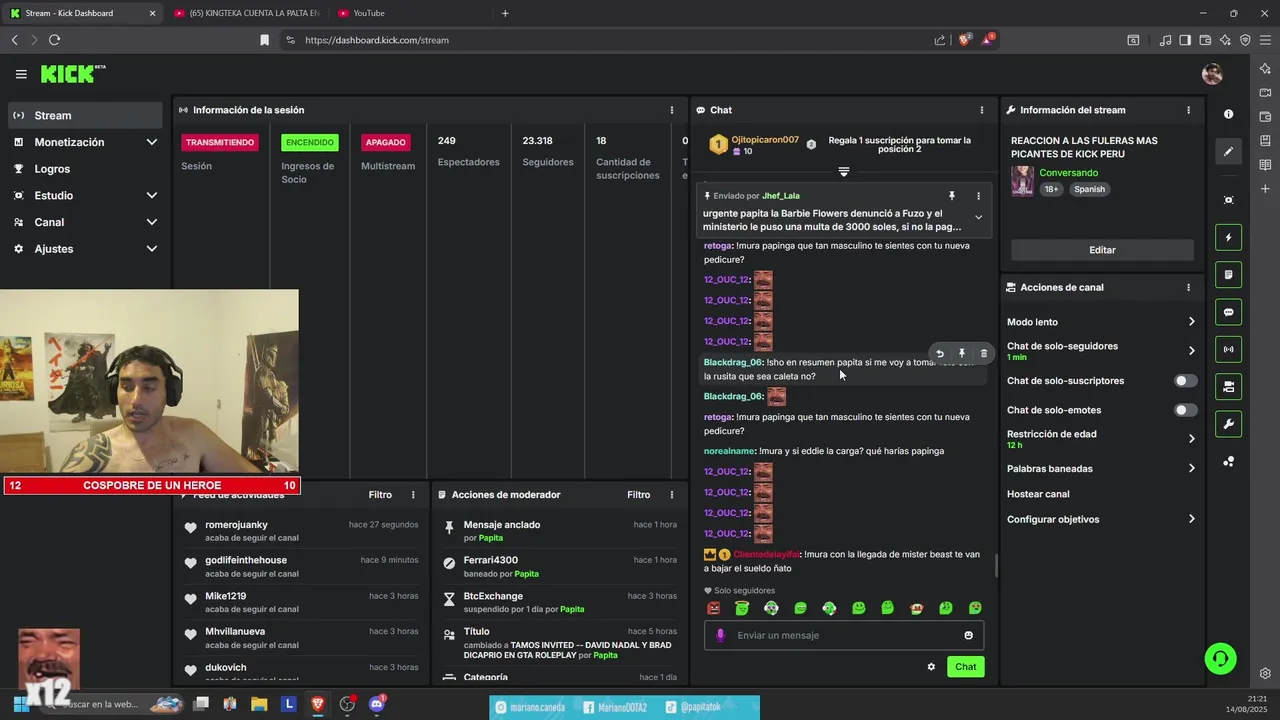
Task: Open Brave browser from taskbar
Action: tap(318, 704)
